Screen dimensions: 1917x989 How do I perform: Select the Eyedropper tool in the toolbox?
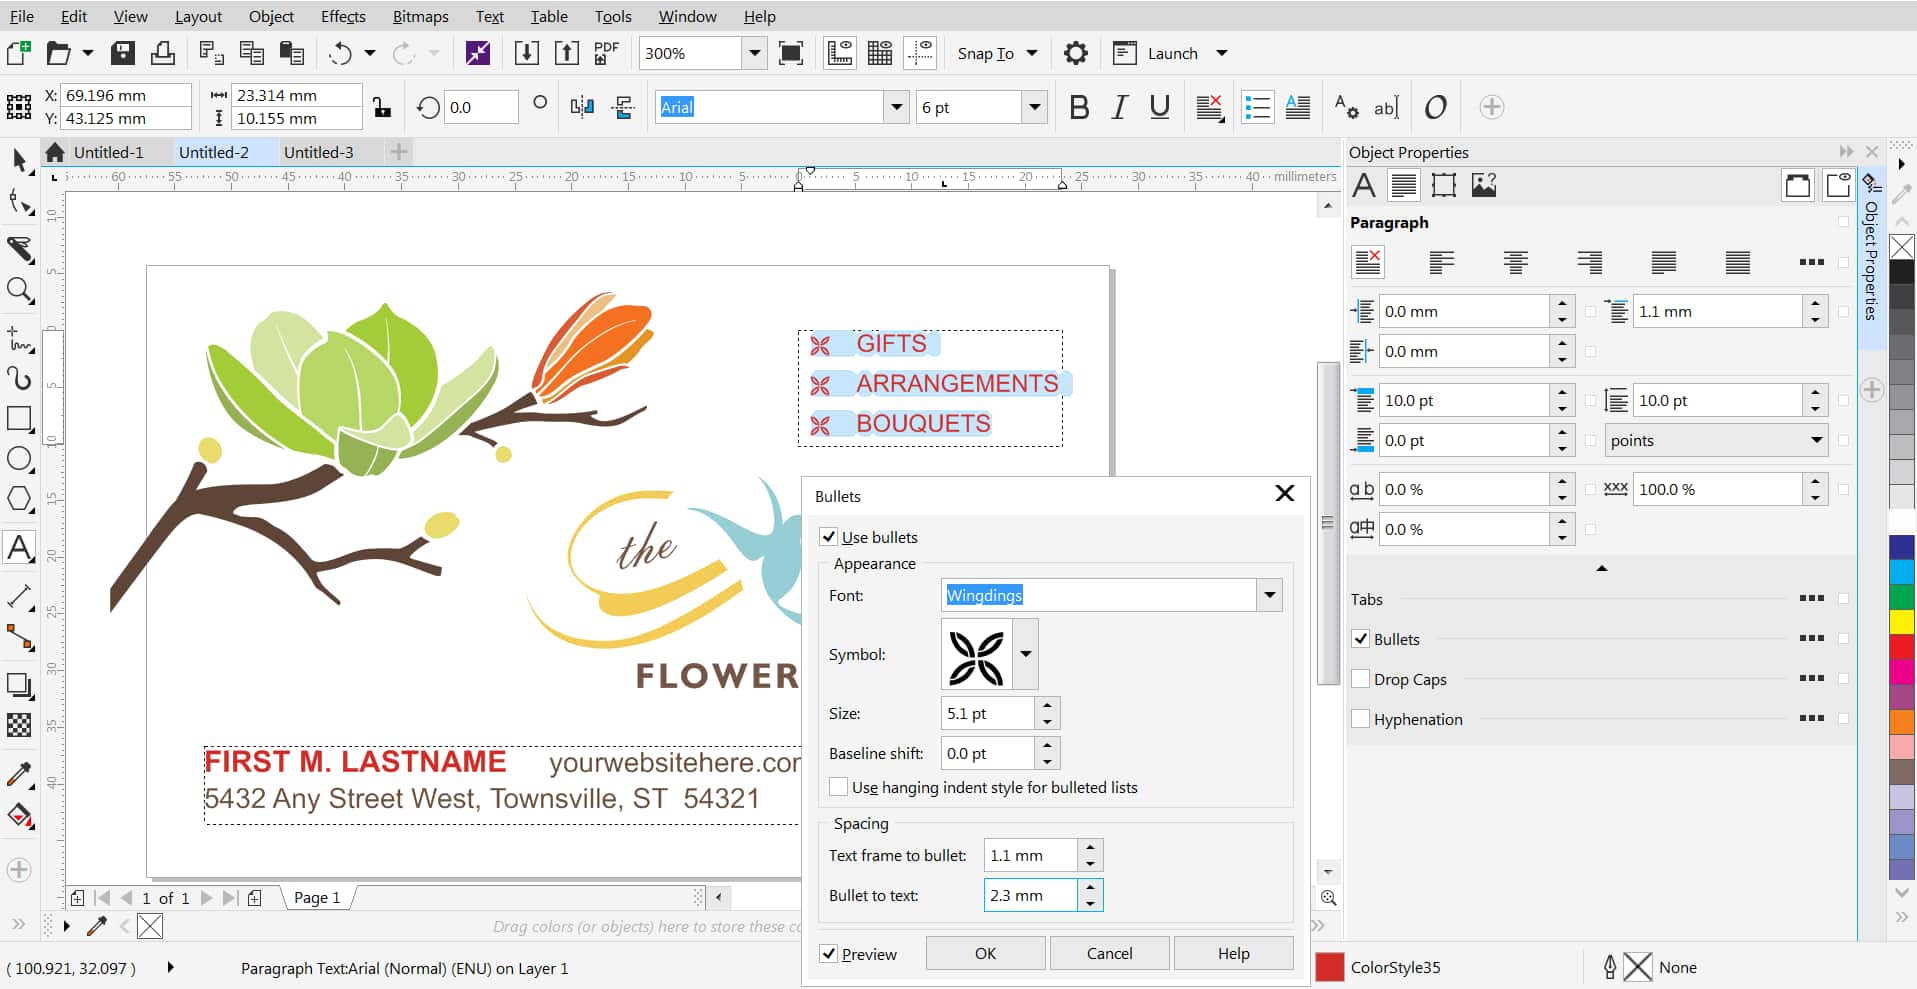tap(20, 775)
